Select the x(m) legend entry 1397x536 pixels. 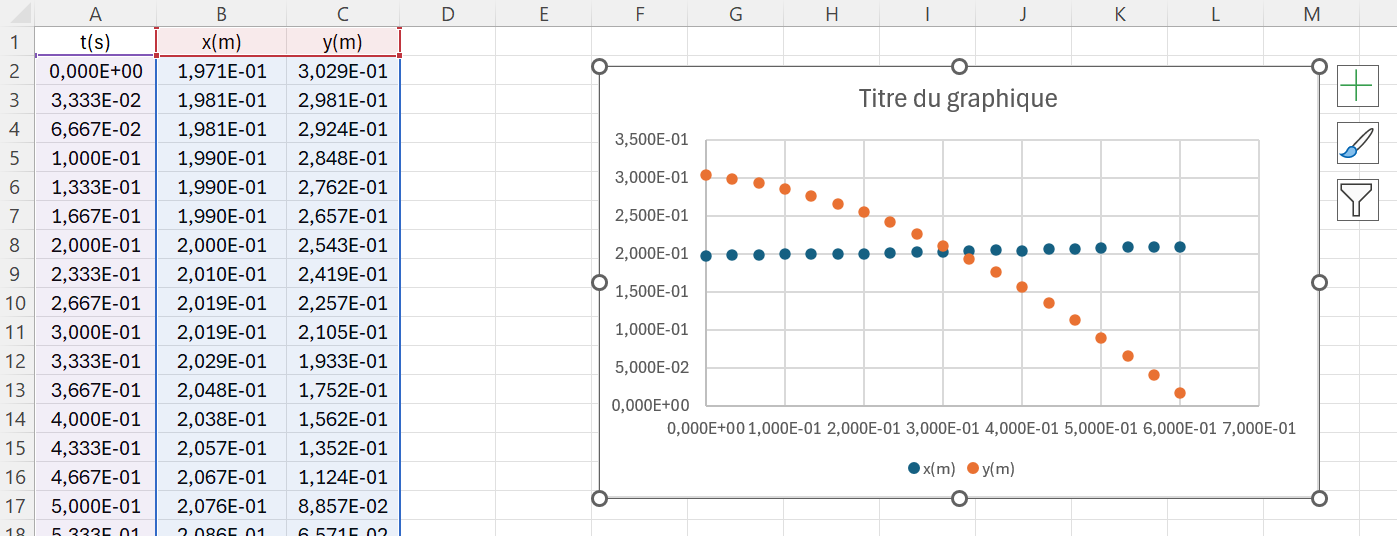point(931,468)
